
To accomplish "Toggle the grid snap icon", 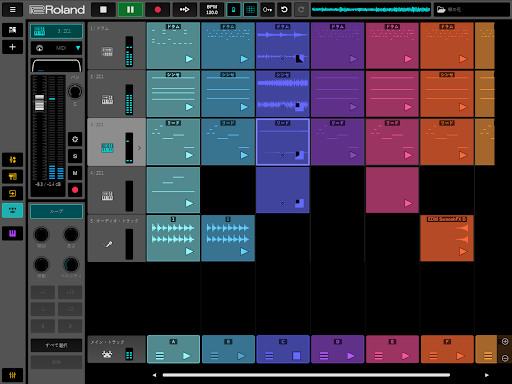I will (x=251, y=10).
